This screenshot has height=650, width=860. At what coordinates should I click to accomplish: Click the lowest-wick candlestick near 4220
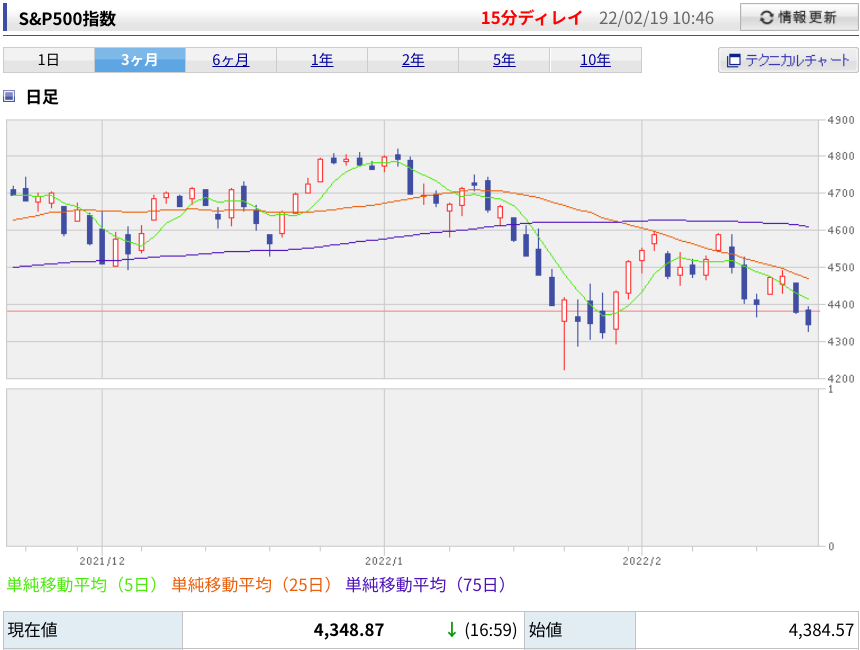coord(564,334)
